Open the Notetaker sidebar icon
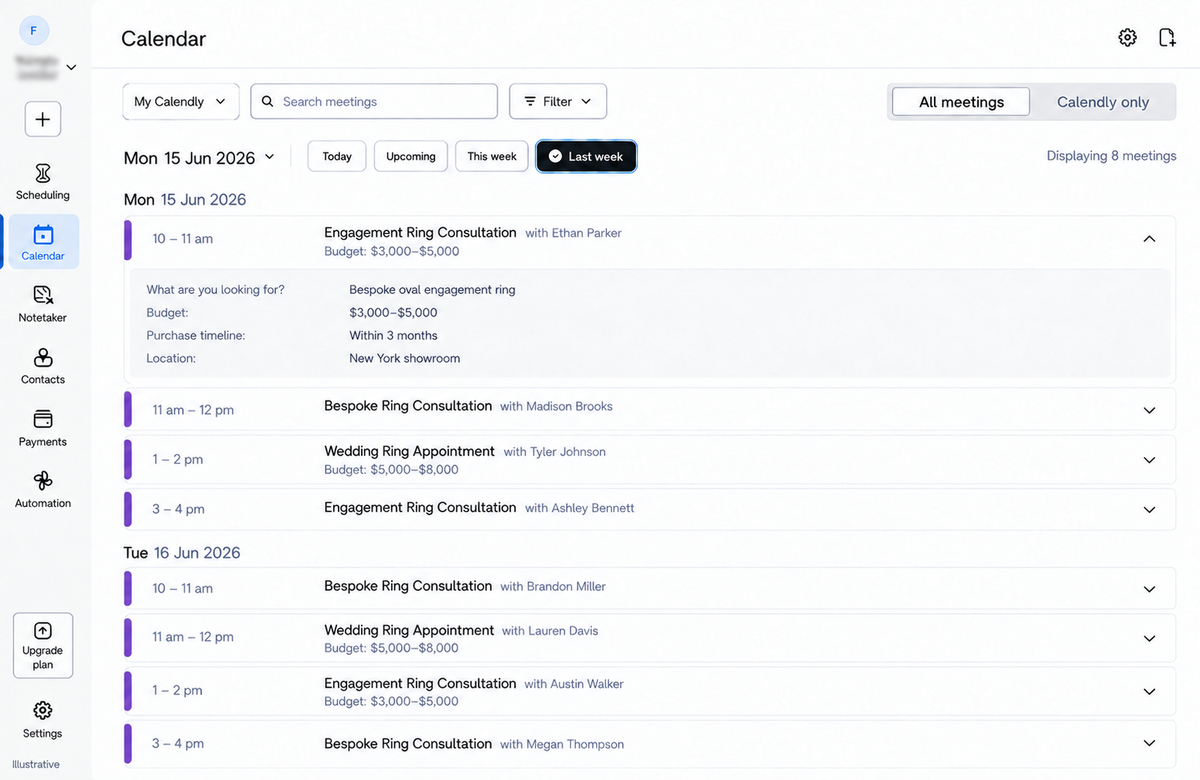 43,295
